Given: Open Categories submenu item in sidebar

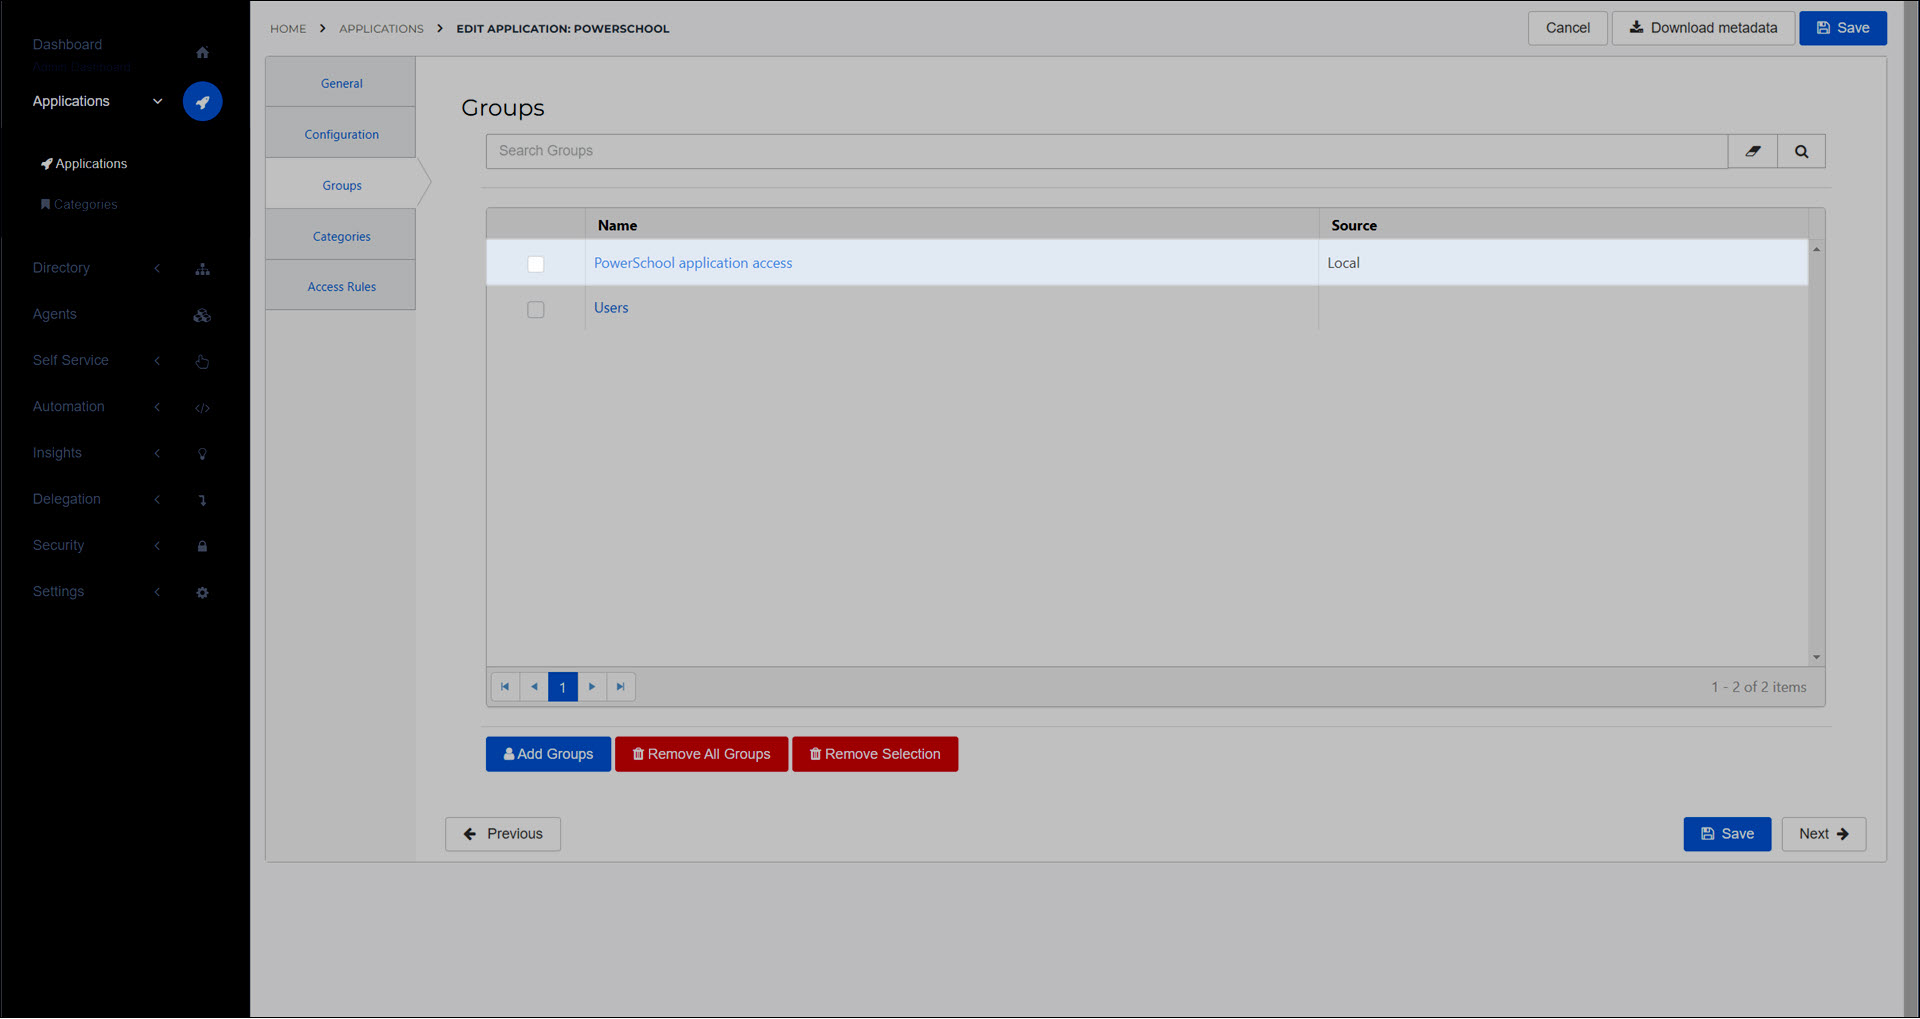Looking at the screenshot, I should coord(79,204).
